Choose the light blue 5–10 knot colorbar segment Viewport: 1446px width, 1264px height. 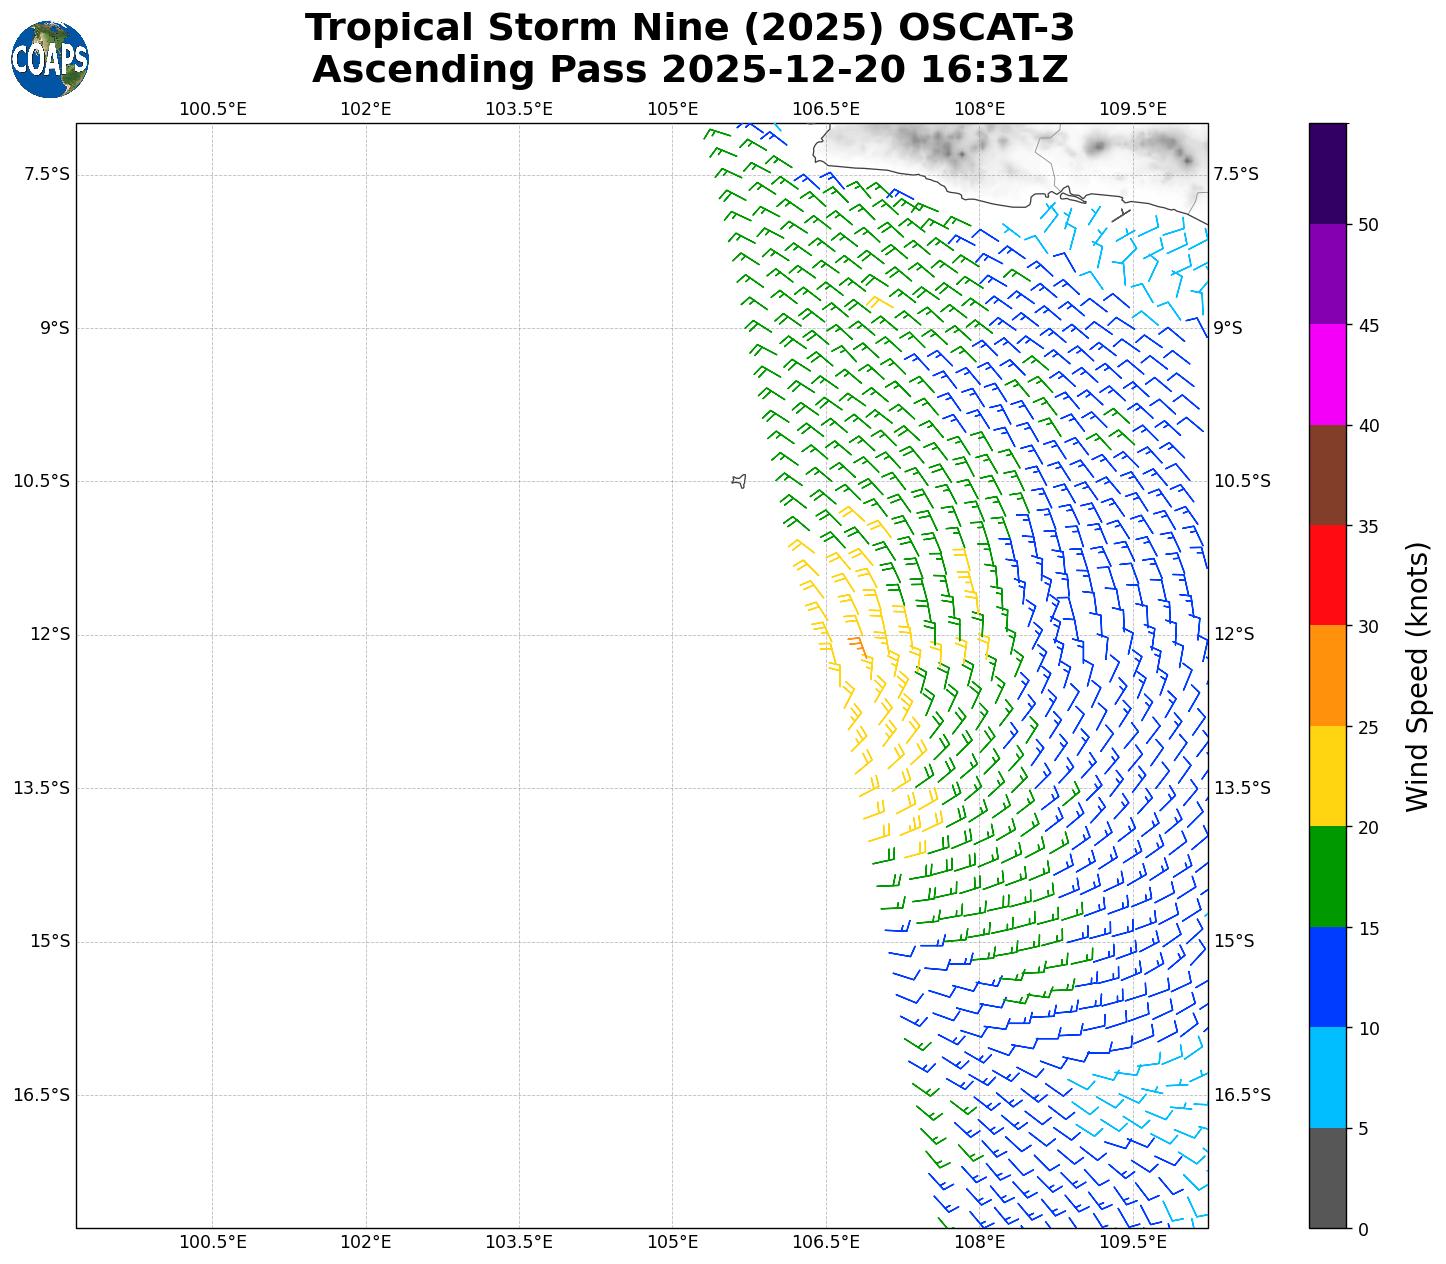[1328, 1077]
